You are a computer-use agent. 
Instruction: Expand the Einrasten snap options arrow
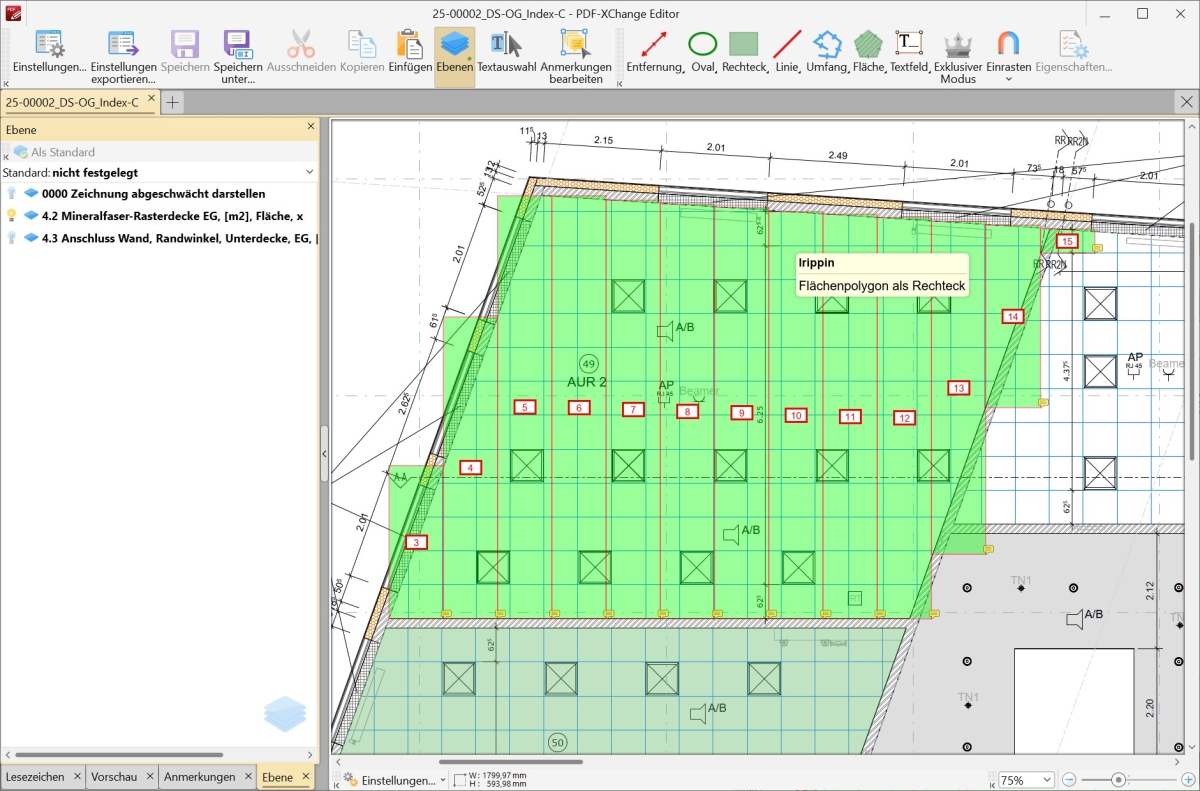point(1008,79)
